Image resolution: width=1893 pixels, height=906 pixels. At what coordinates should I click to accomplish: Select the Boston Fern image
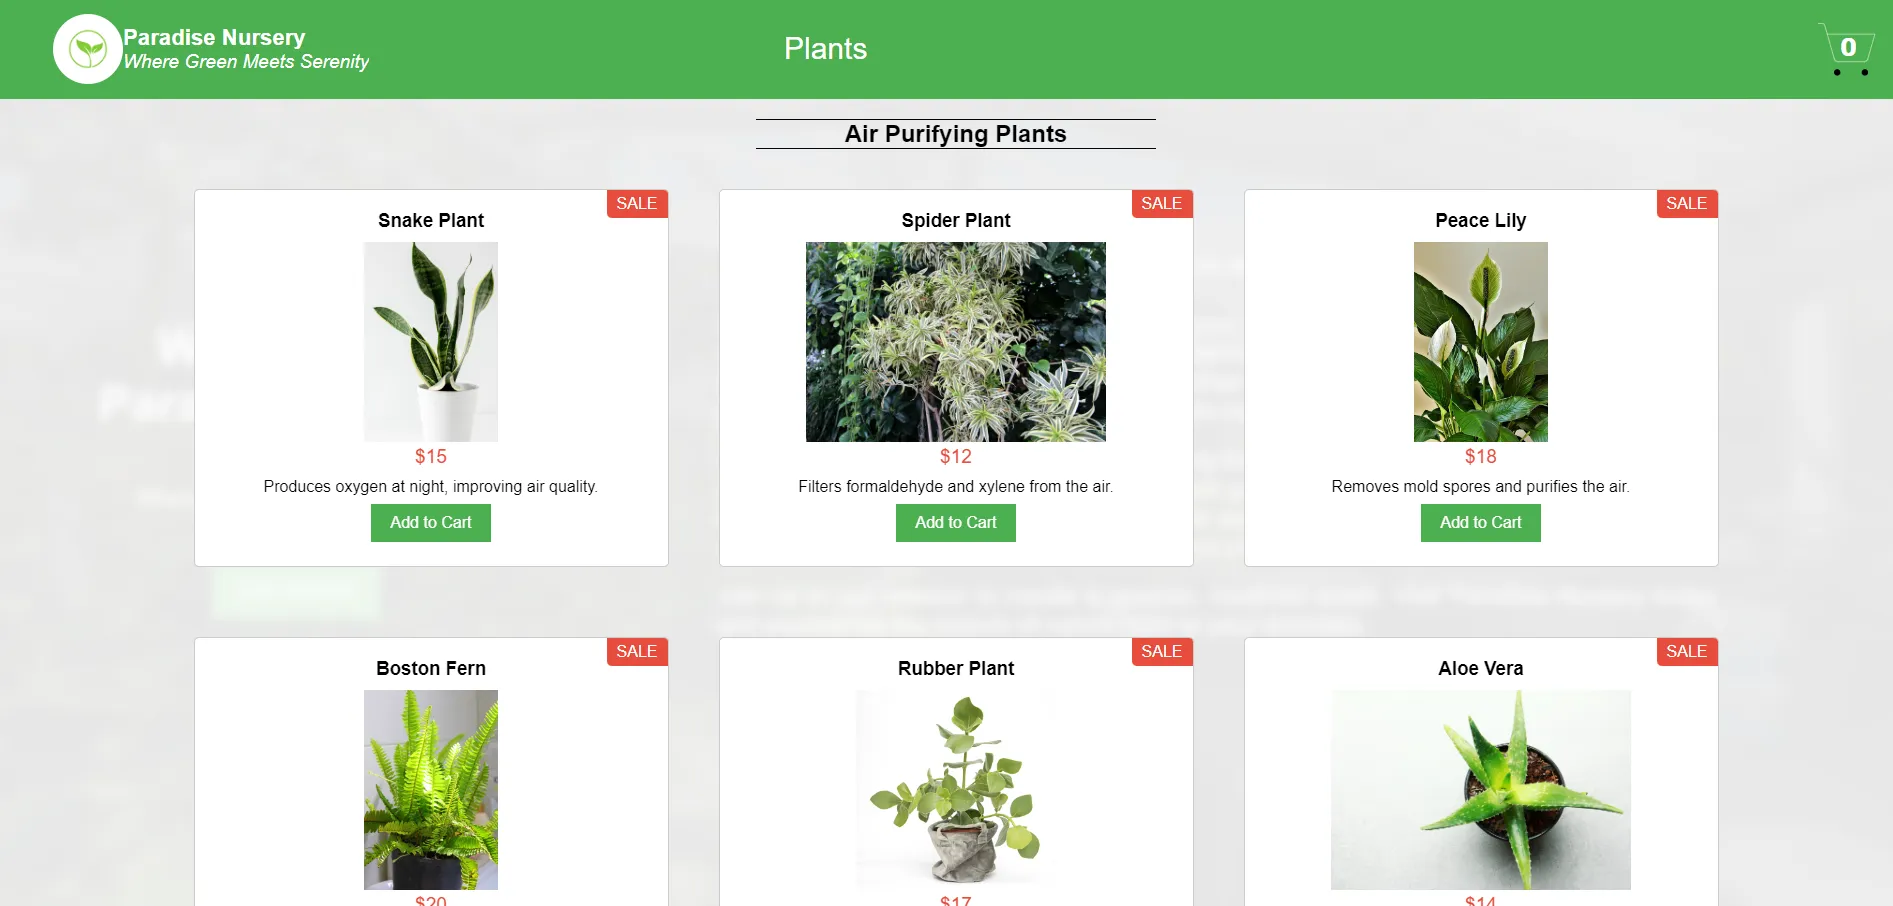(431, 790)
